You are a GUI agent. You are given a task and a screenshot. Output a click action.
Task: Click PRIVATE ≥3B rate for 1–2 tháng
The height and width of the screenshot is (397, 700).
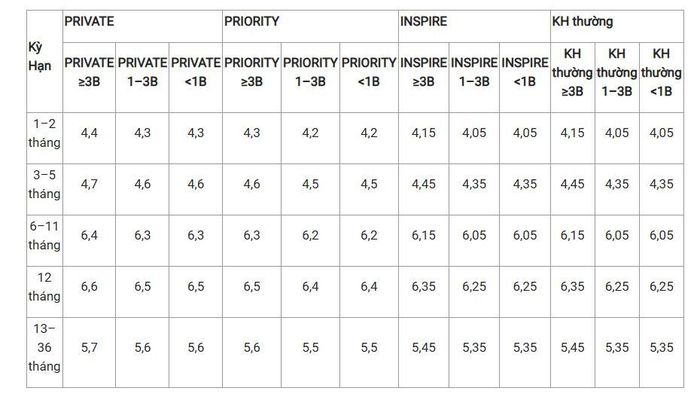89,138
